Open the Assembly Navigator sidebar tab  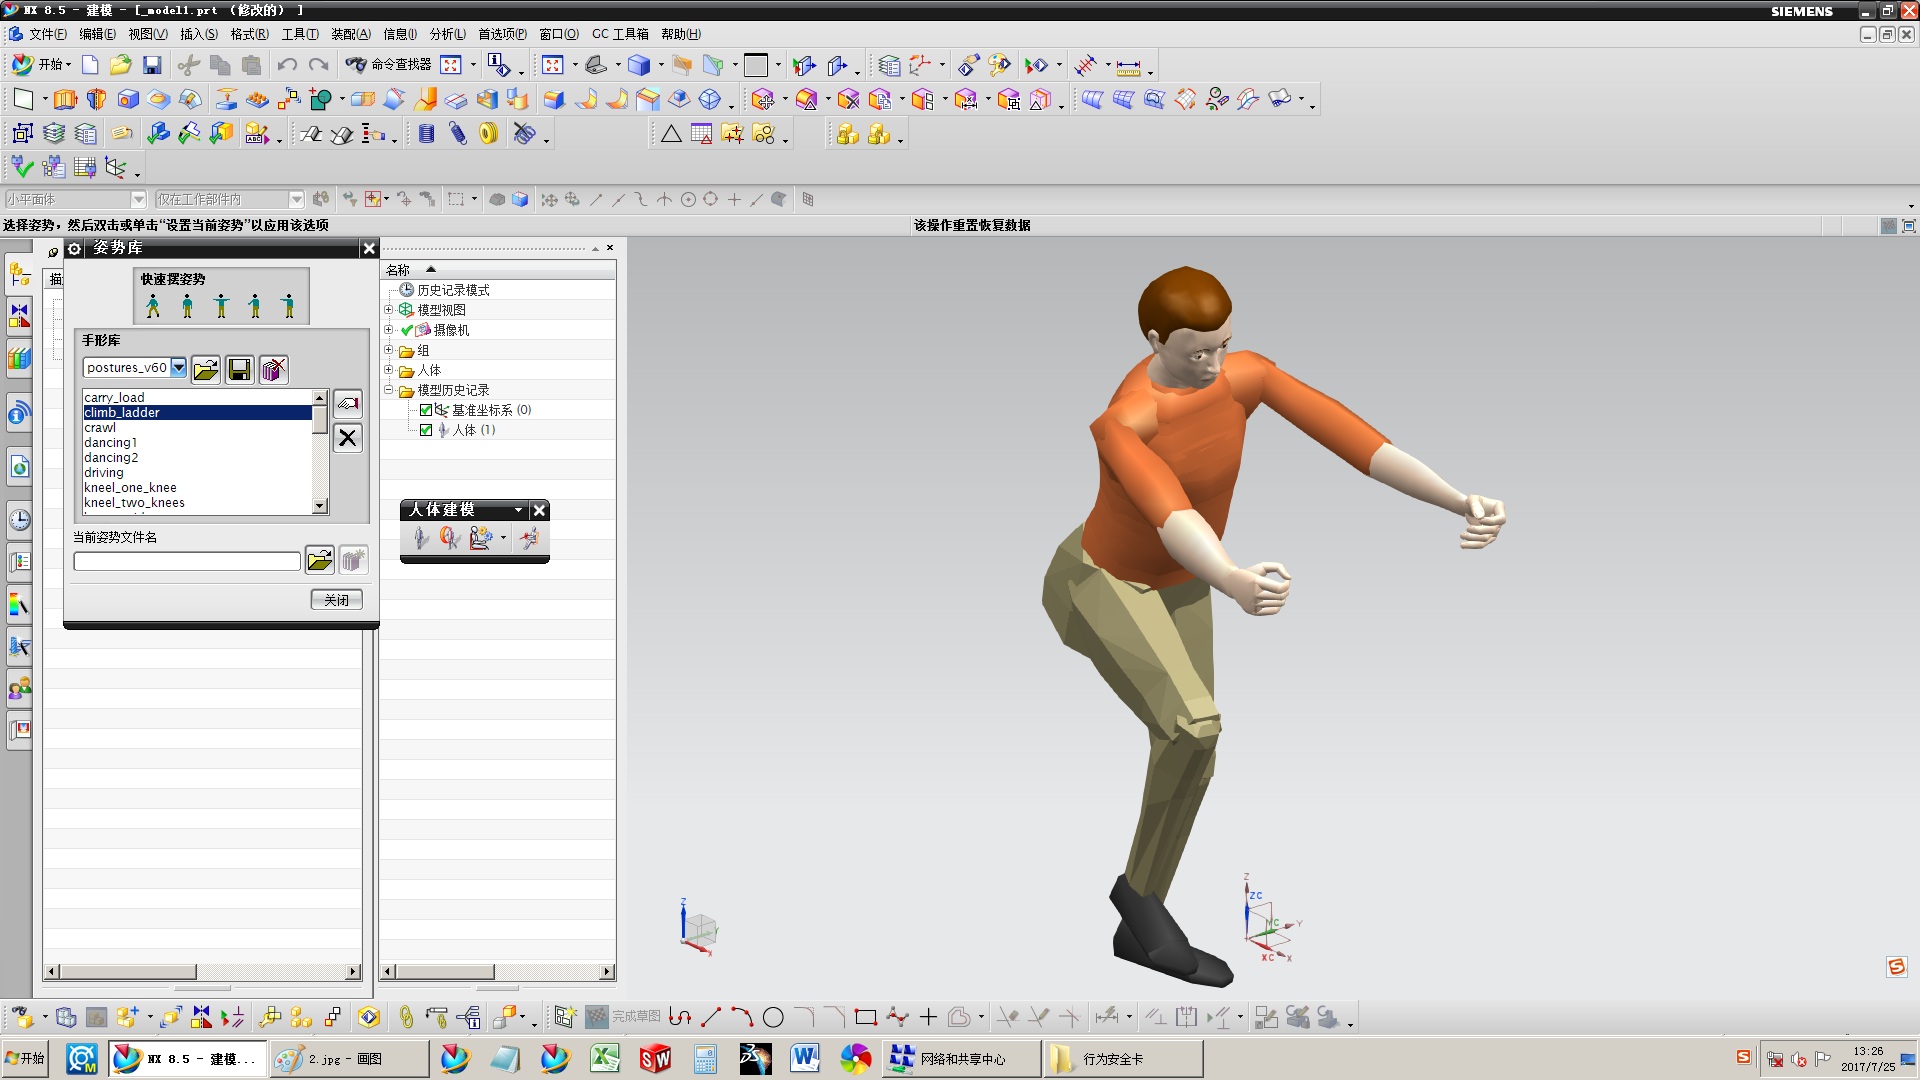point(20,272)
